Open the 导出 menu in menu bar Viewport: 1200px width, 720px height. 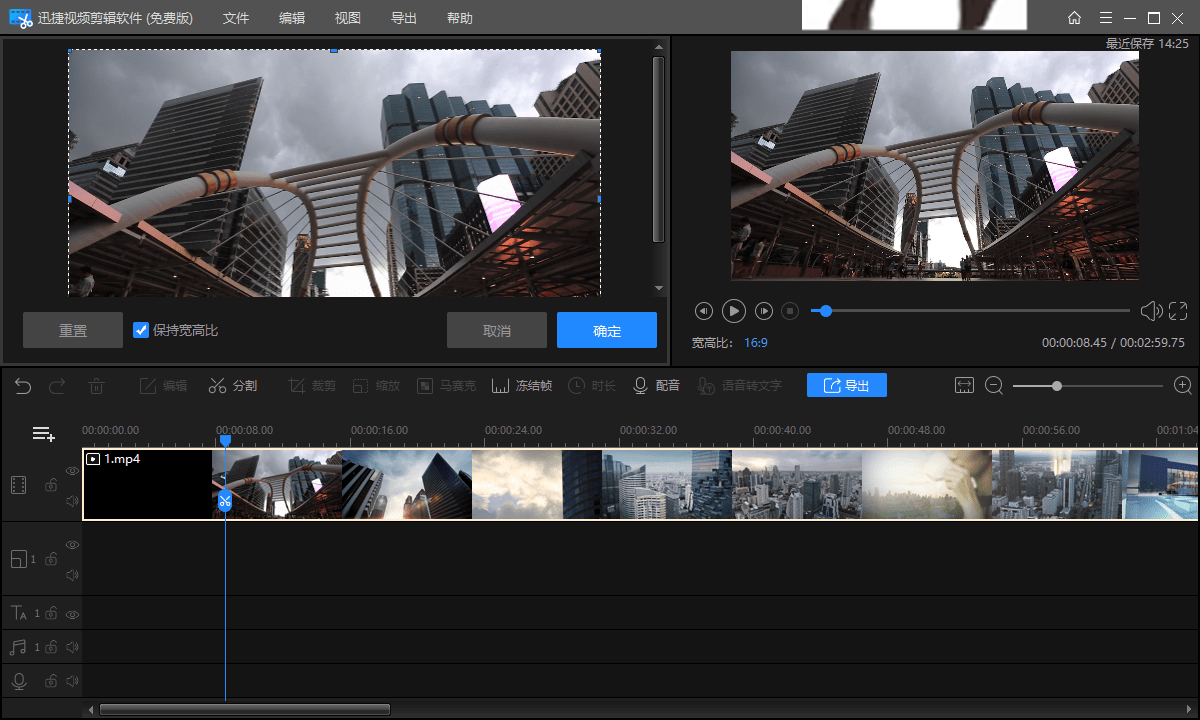(404, 18)
